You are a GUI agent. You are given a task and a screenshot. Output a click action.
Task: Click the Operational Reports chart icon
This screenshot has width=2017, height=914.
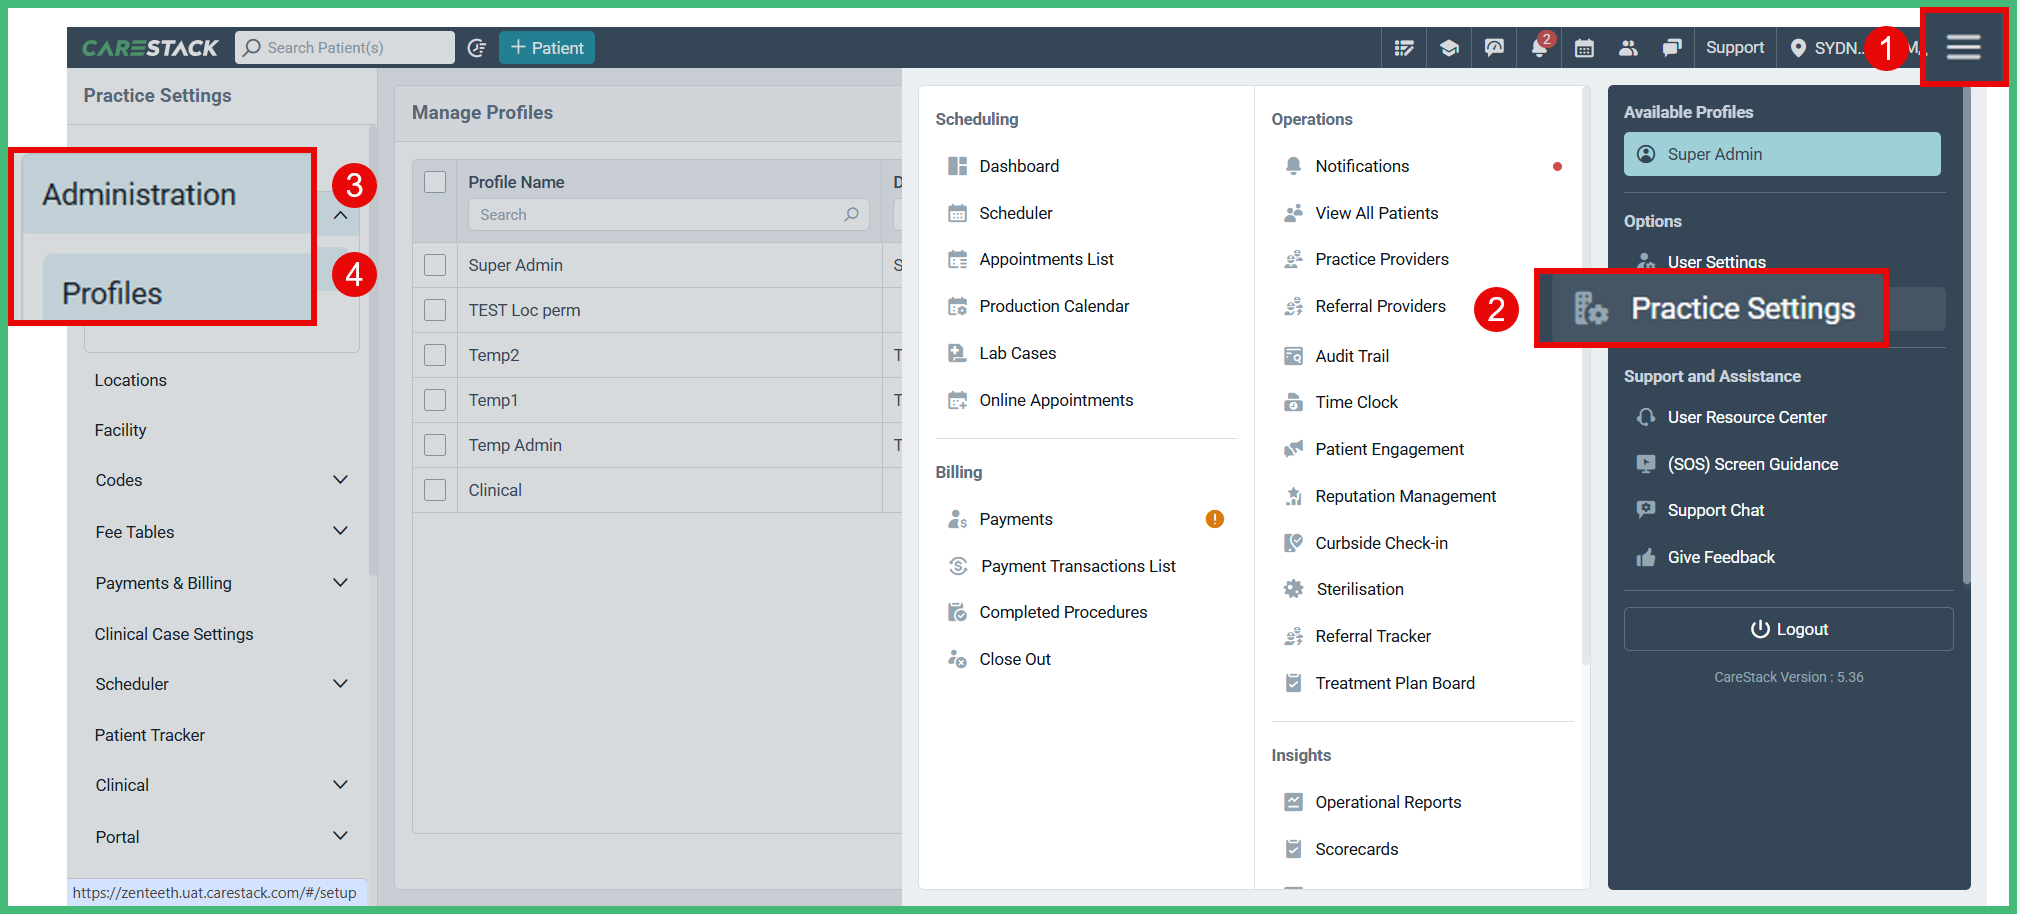[x=1293, y=802]
